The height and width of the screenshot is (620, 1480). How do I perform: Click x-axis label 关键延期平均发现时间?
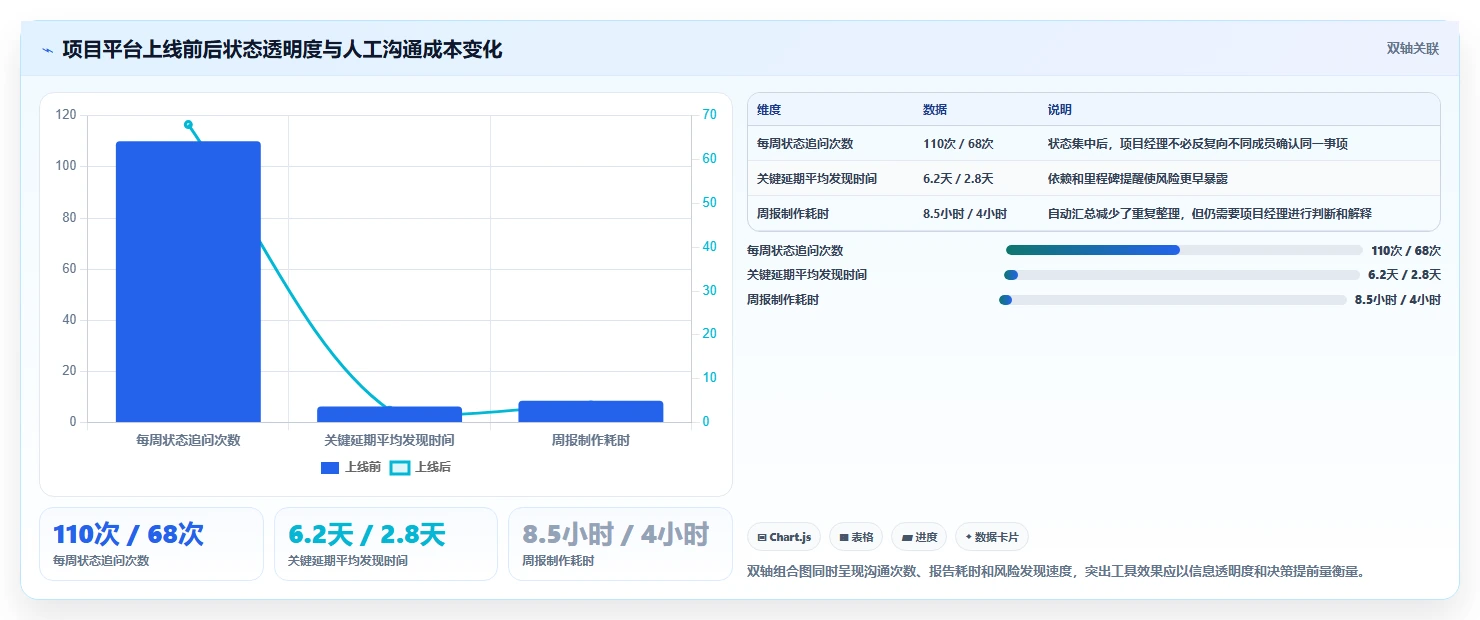click(389, 440)
